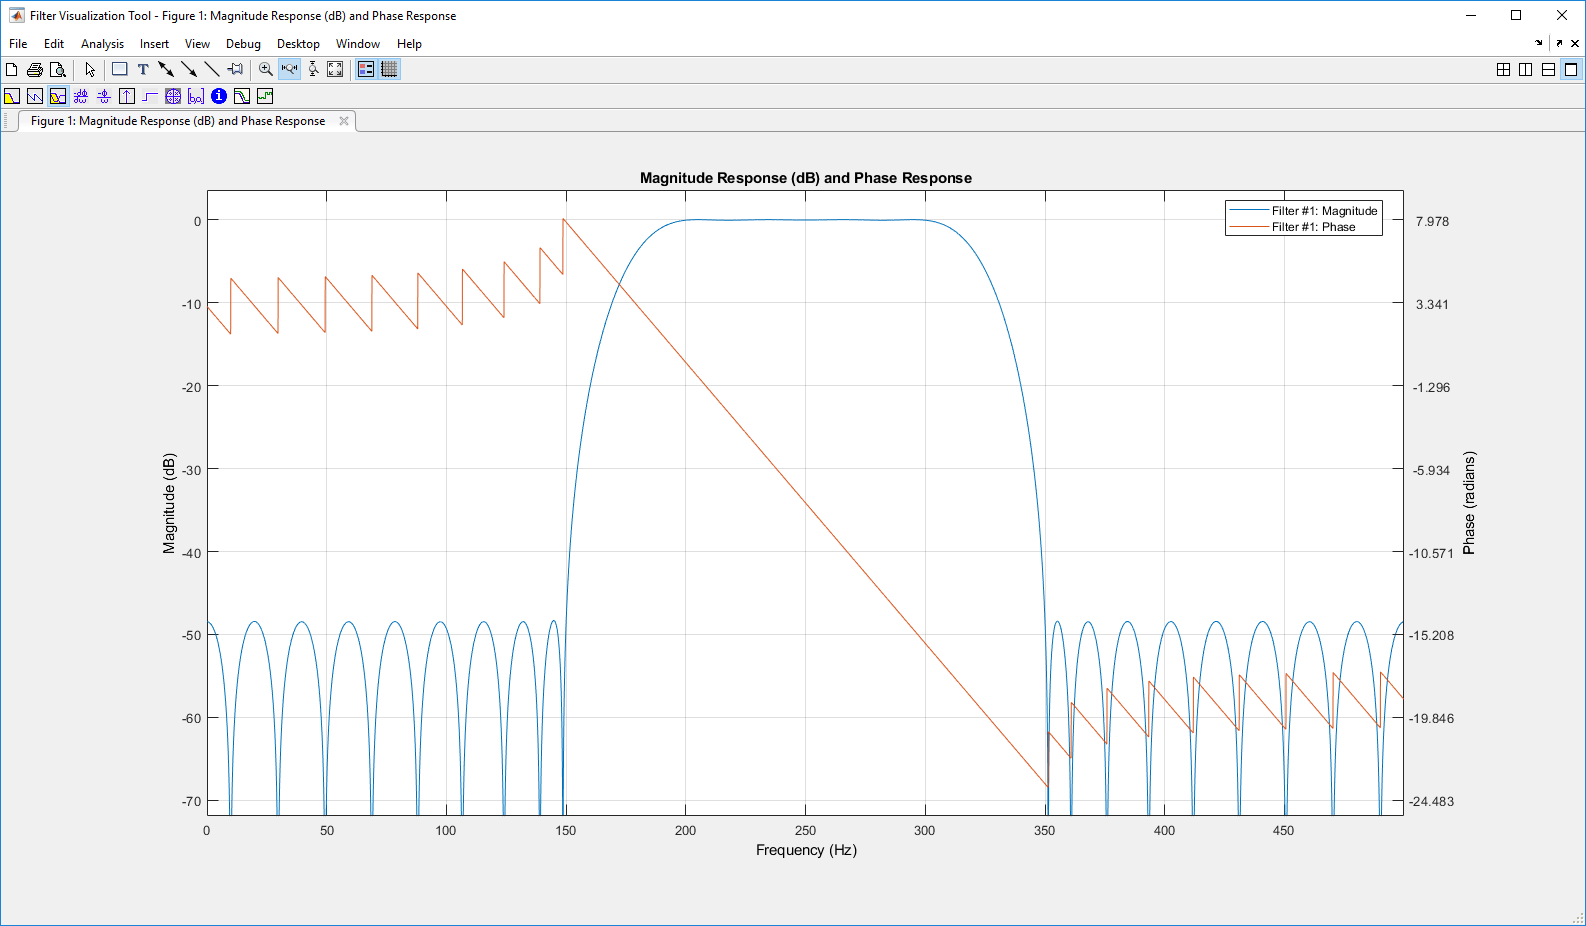The width and height of the screenshot is (1586, 926).
Task: Toggle the Zoom X-Axis tool
Action: 289,69
